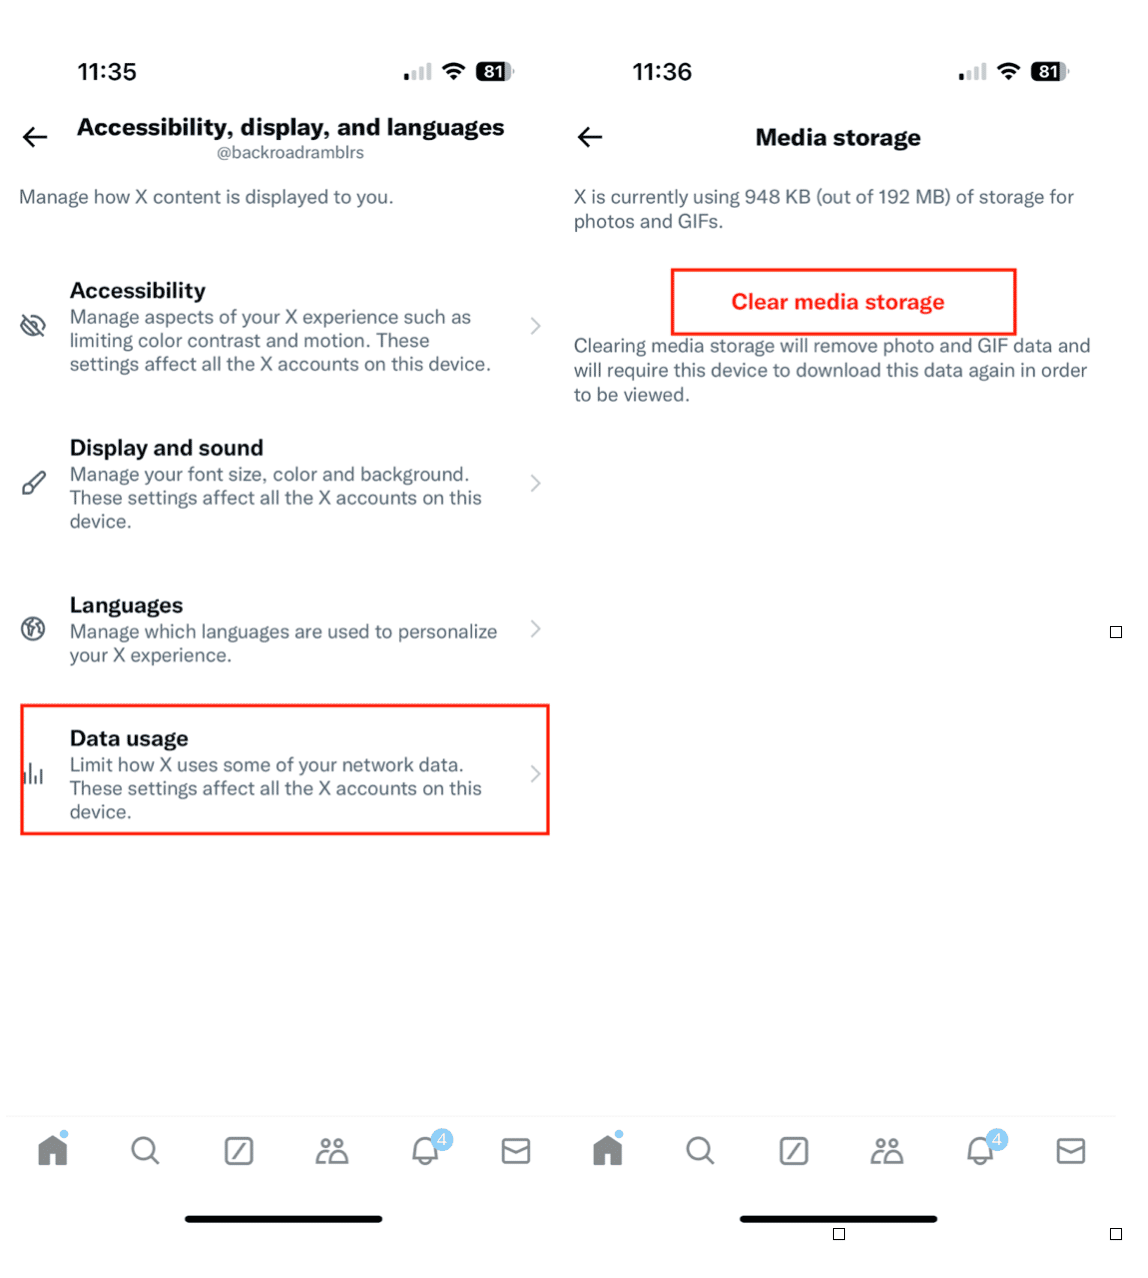Expand Display and sound chevron
This screenshot has height=1278, width=1148.
(535, 483)
